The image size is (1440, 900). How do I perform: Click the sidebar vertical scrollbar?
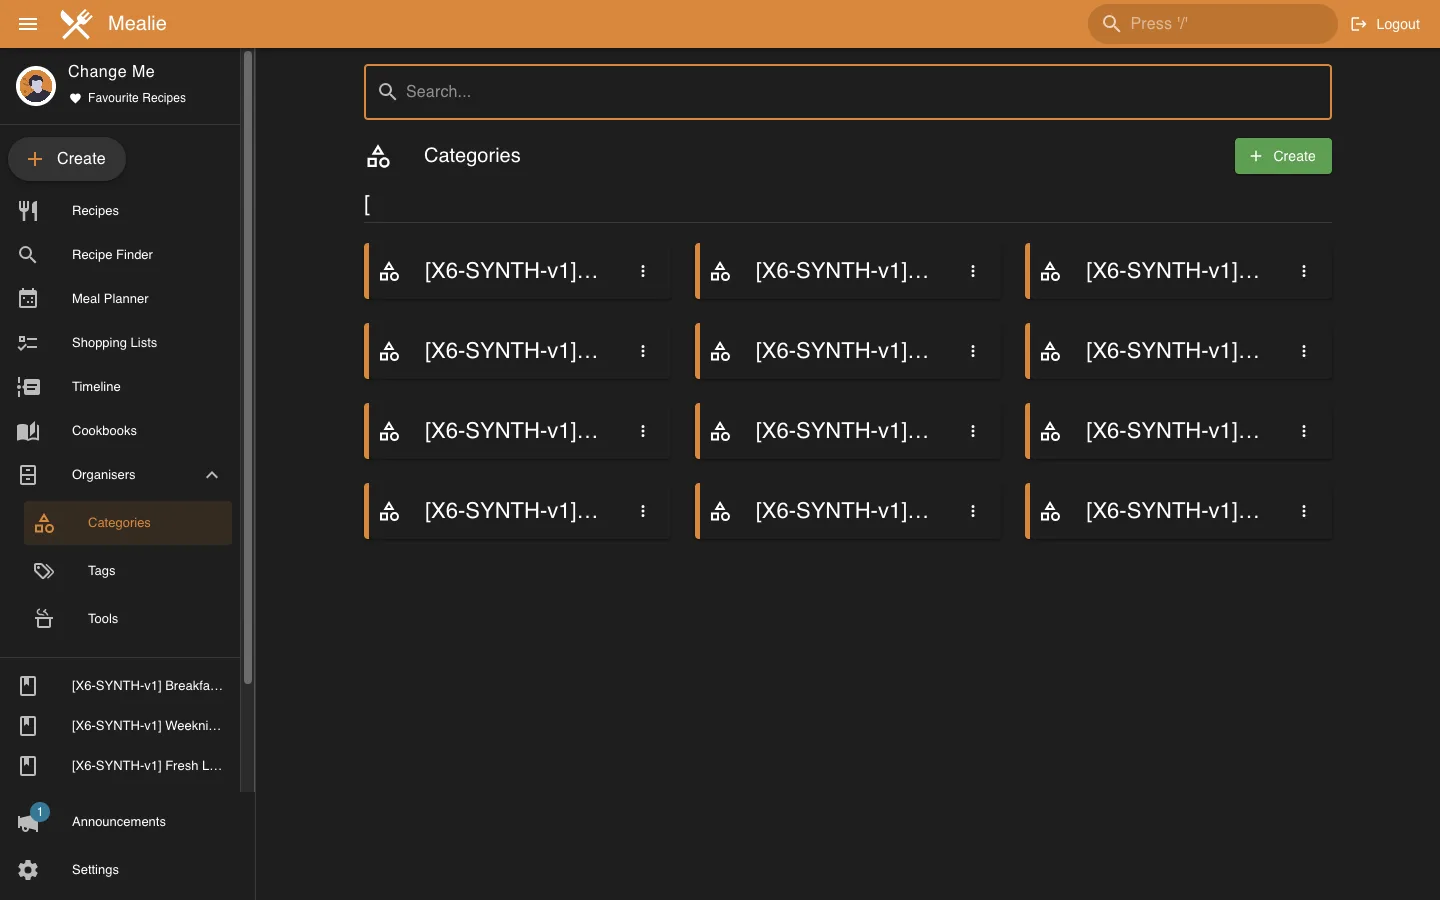coord(247,368)
